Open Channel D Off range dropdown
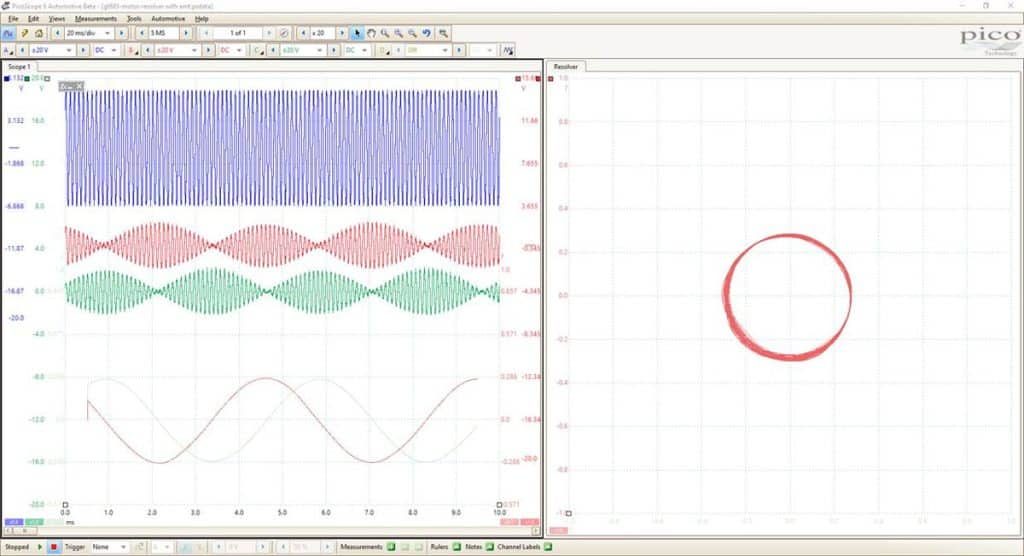The width and height of the screenshot is (1024, 556). click(428, 50)
